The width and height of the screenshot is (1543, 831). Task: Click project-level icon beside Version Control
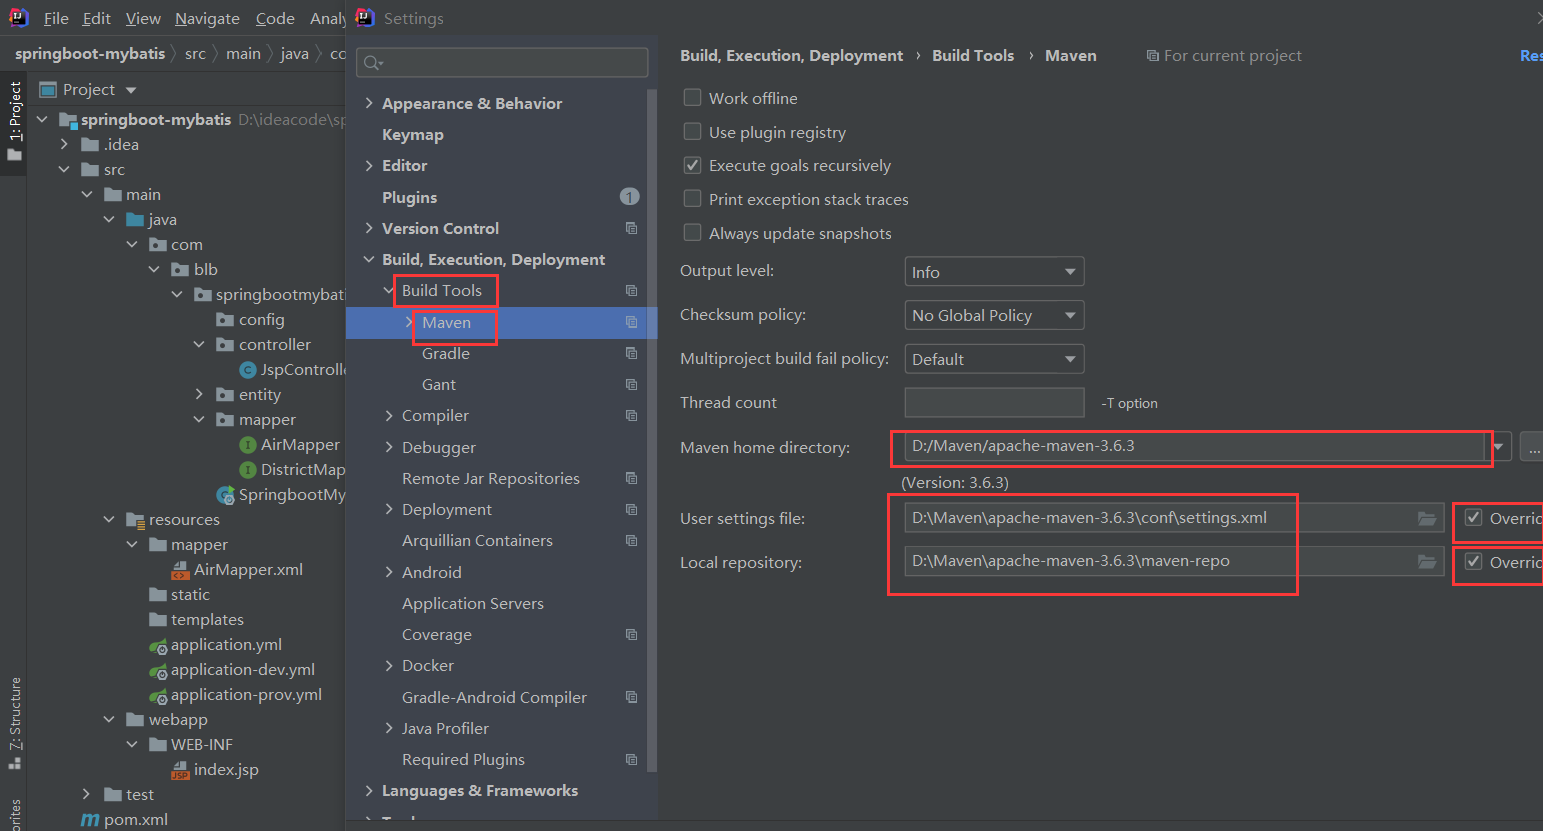[631, 228]
